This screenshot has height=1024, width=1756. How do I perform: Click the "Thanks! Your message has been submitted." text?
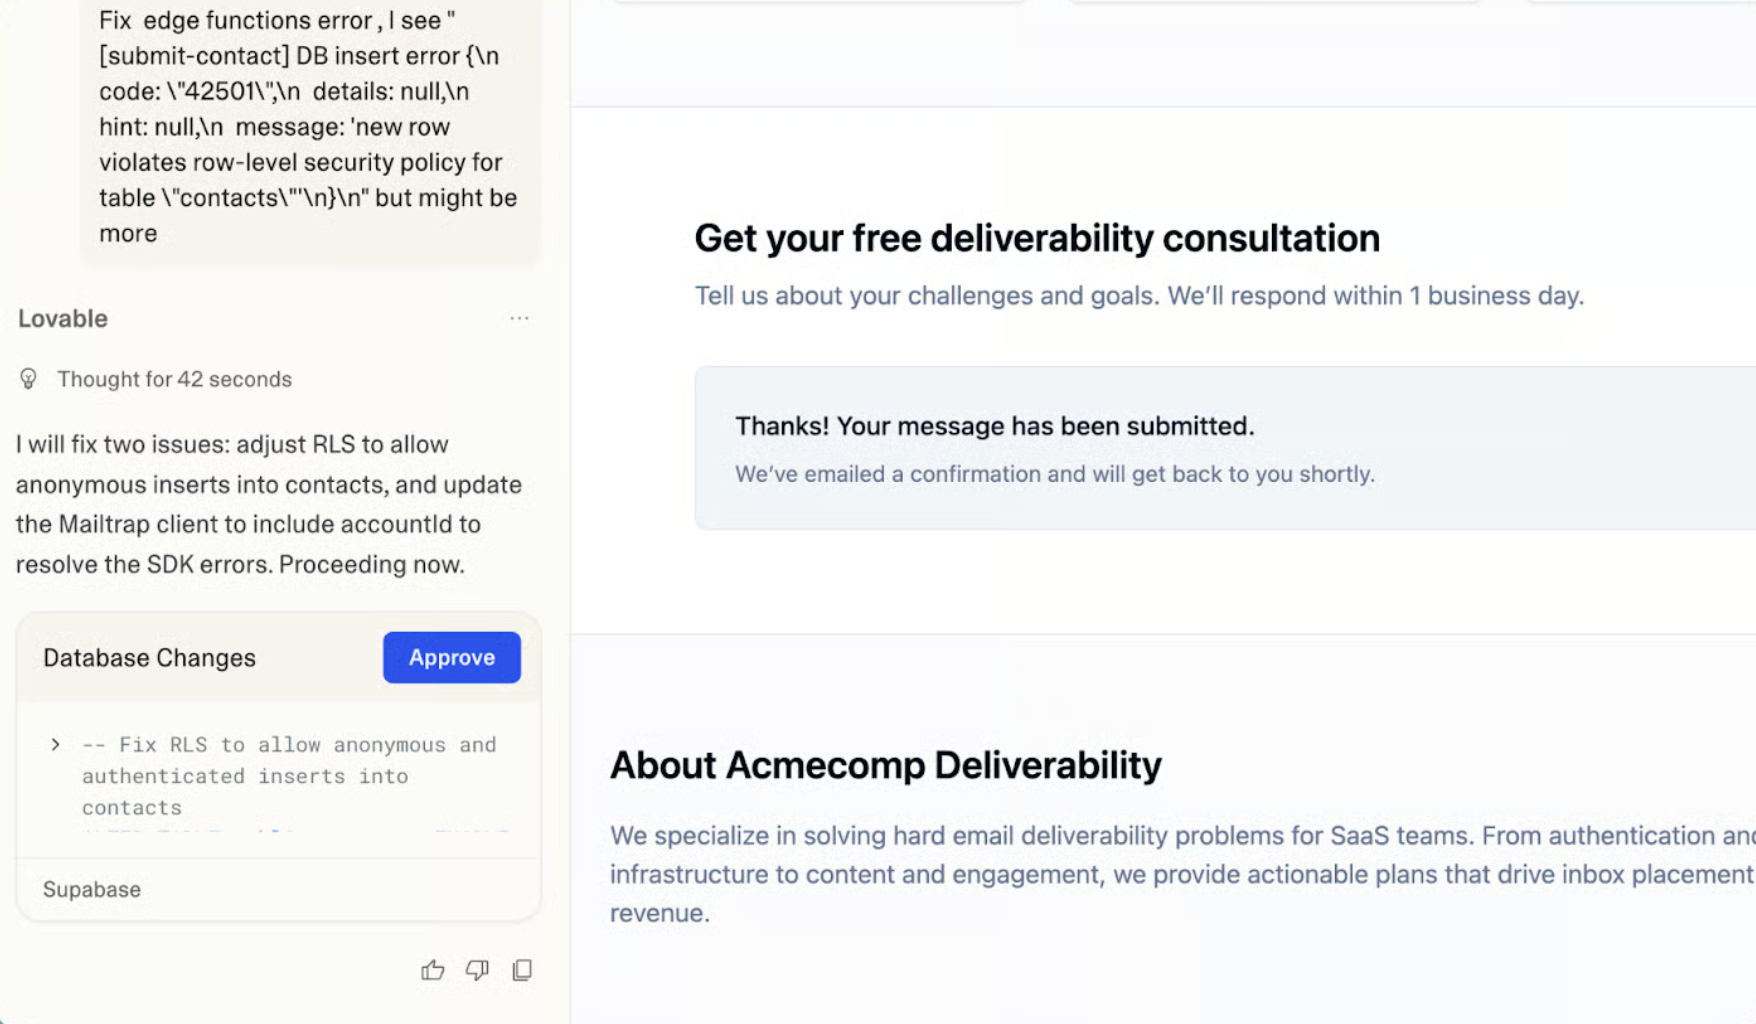[994, 426]
